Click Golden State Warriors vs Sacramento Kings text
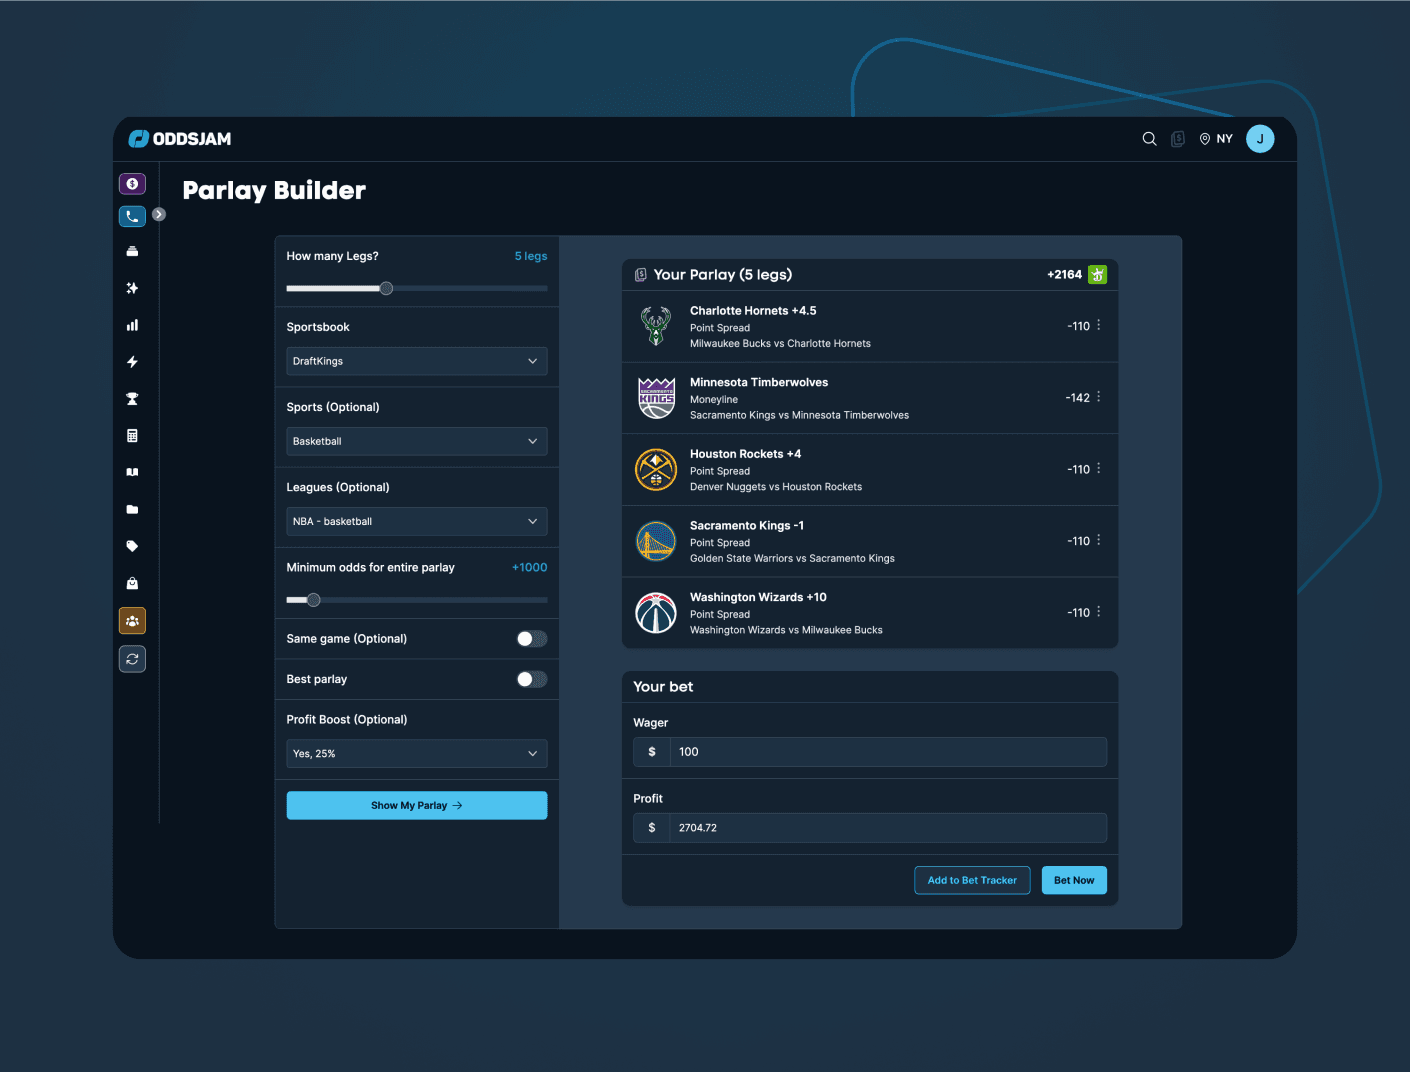 792,558
